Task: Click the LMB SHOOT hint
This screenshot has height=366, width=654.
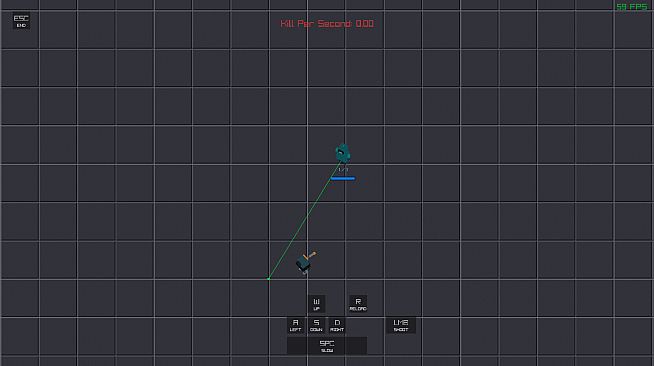Action: 401,325
